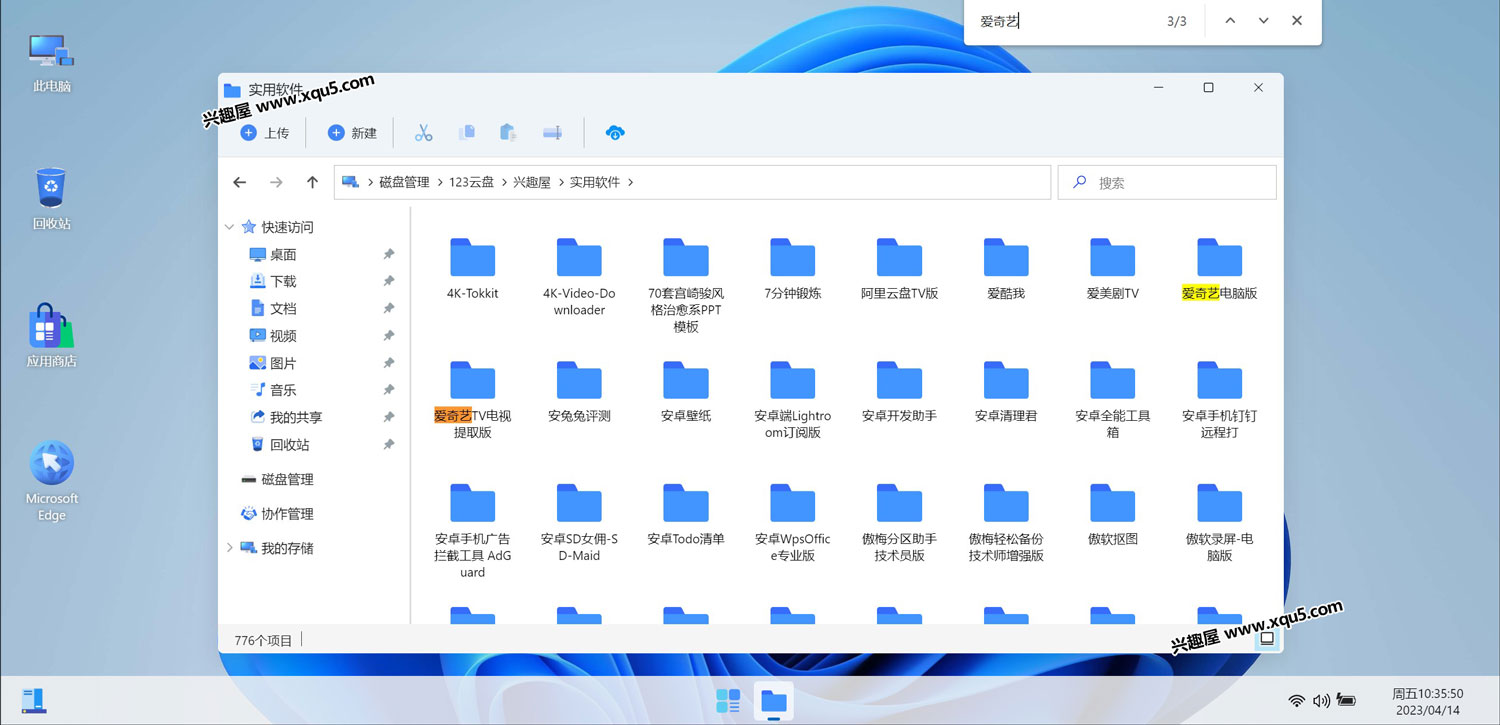Open 回收站 in the sidebar list
The width and height of the screenshot is (1500, 725).
click(x=279, y=444)
